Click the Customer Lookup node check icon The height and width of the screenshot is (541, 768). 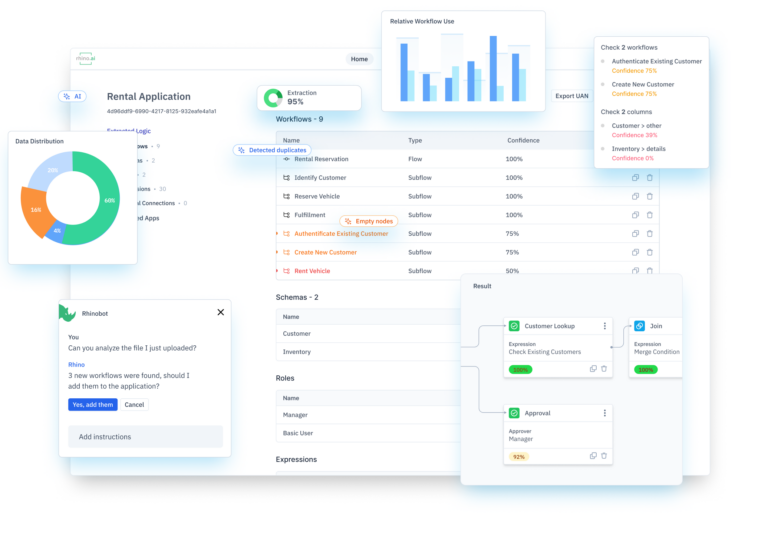[514, 326]
